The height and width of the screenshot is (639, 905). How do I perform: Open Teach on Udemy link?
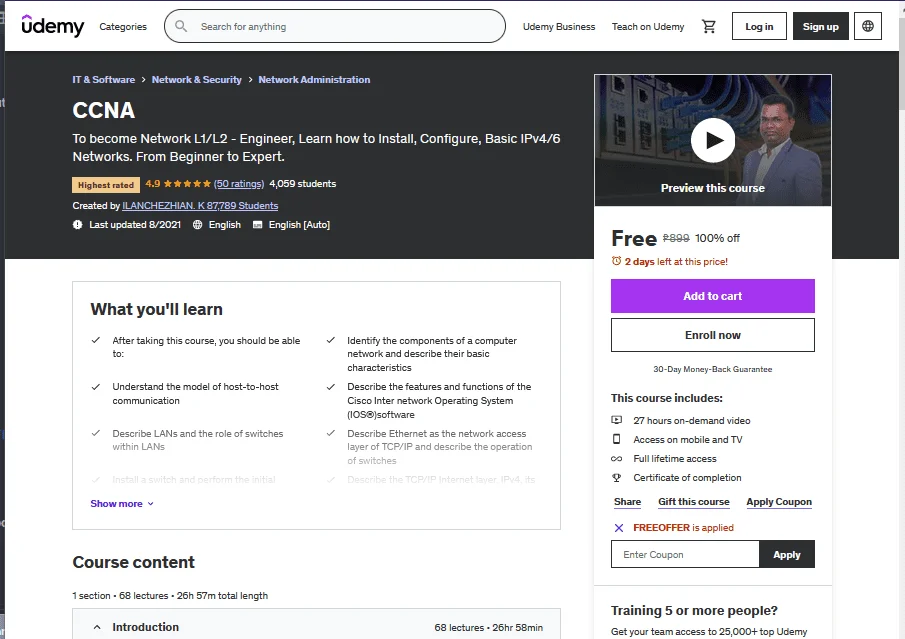point(648,27)
